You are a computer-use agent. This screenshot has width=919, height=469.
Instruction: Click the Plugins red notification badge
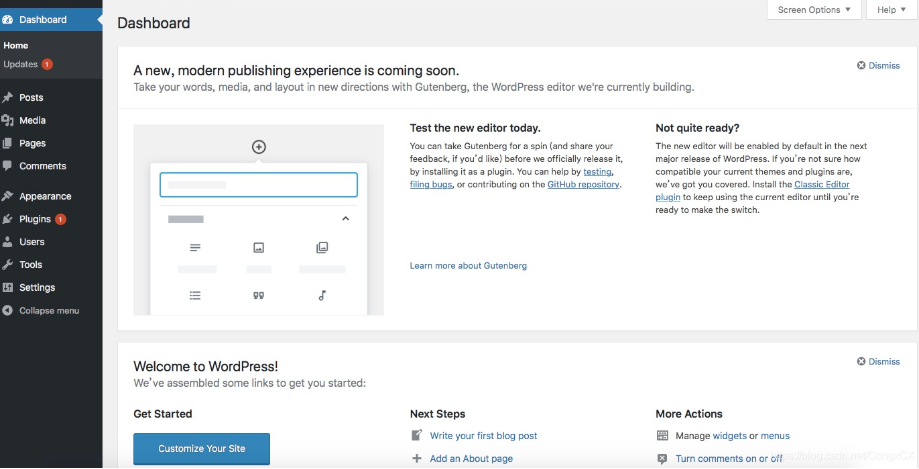point(60,219)
